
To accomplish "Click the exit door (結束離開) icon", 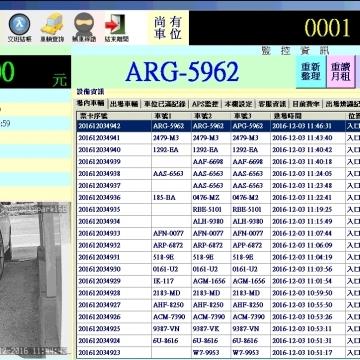I will 116,24.
